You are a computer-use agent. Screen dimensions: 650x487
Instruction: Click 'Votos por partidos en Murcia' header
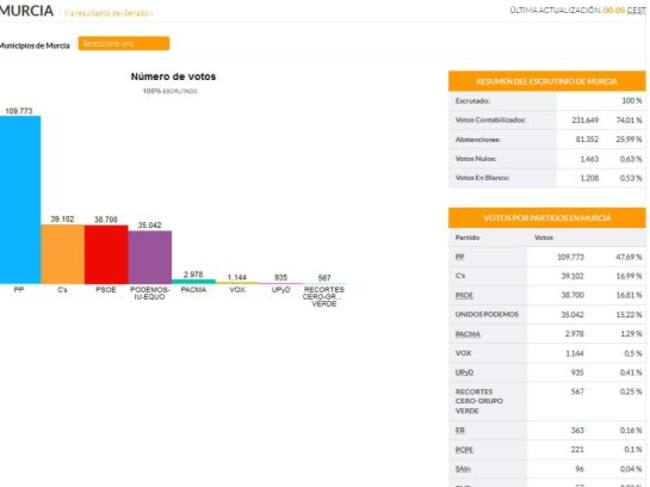coord(547,218)
